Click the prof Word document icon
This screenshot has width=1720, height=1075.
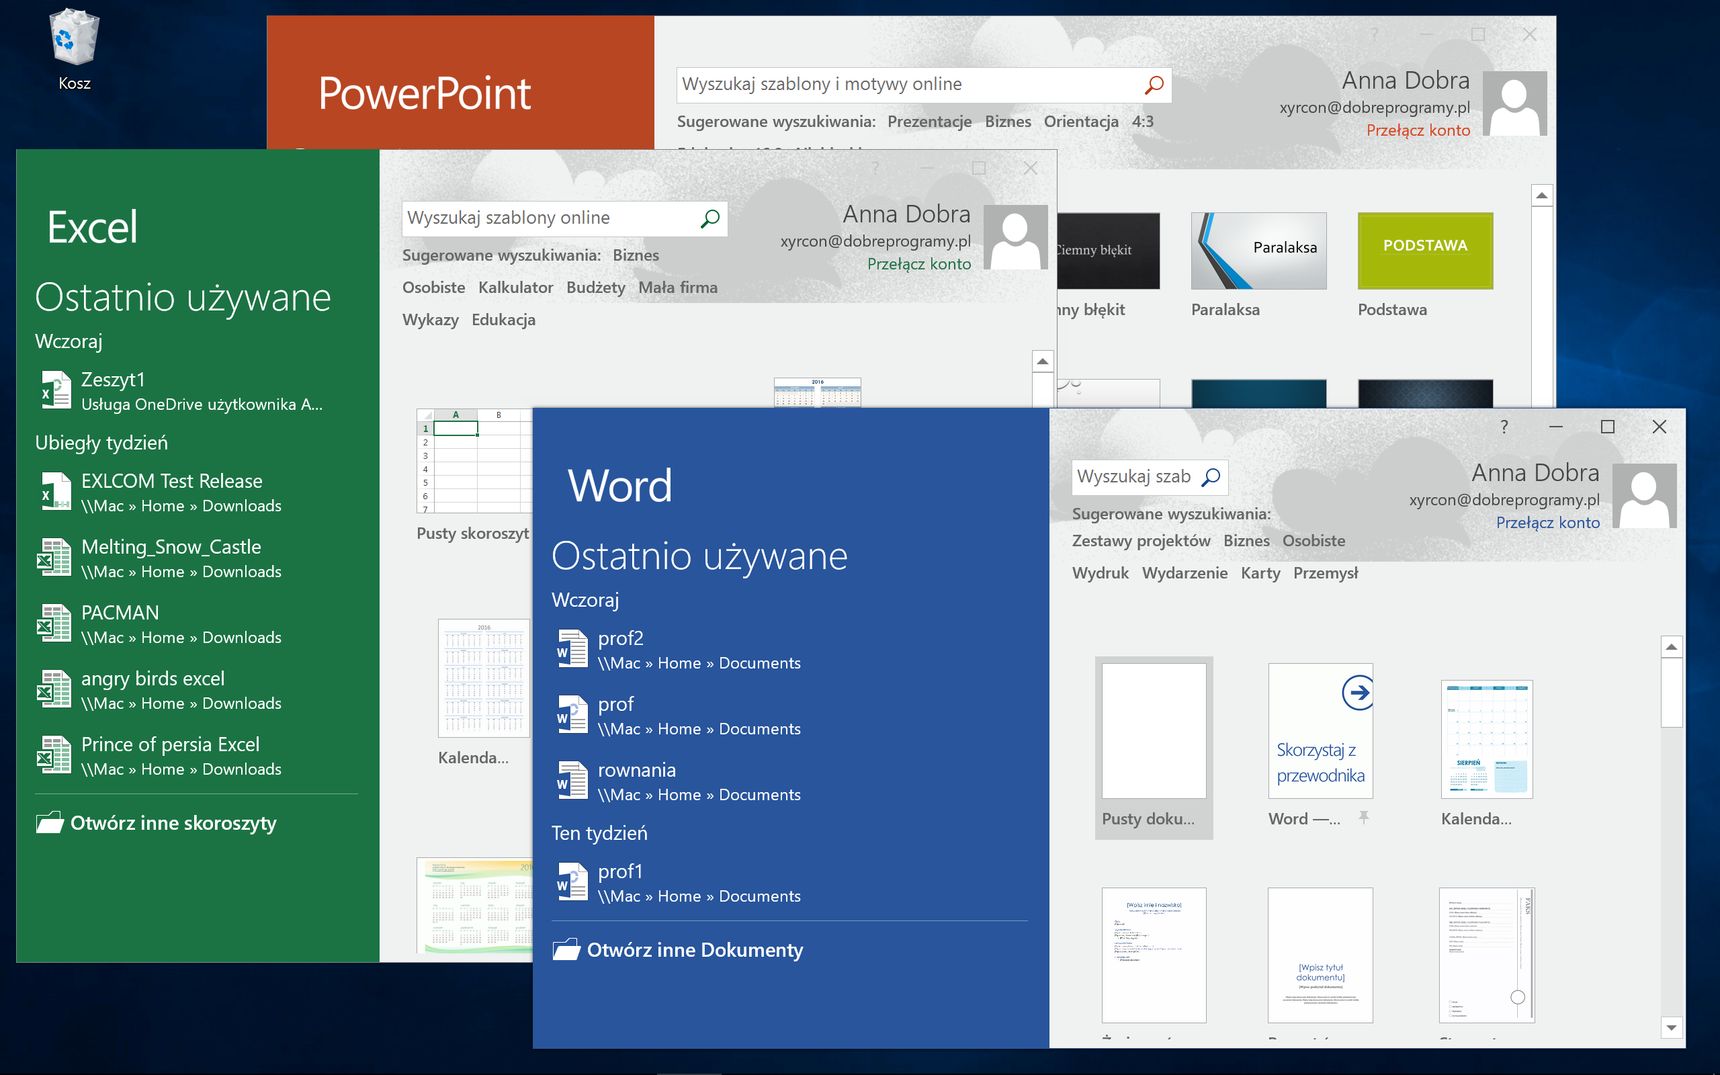[x=572, y=715]
